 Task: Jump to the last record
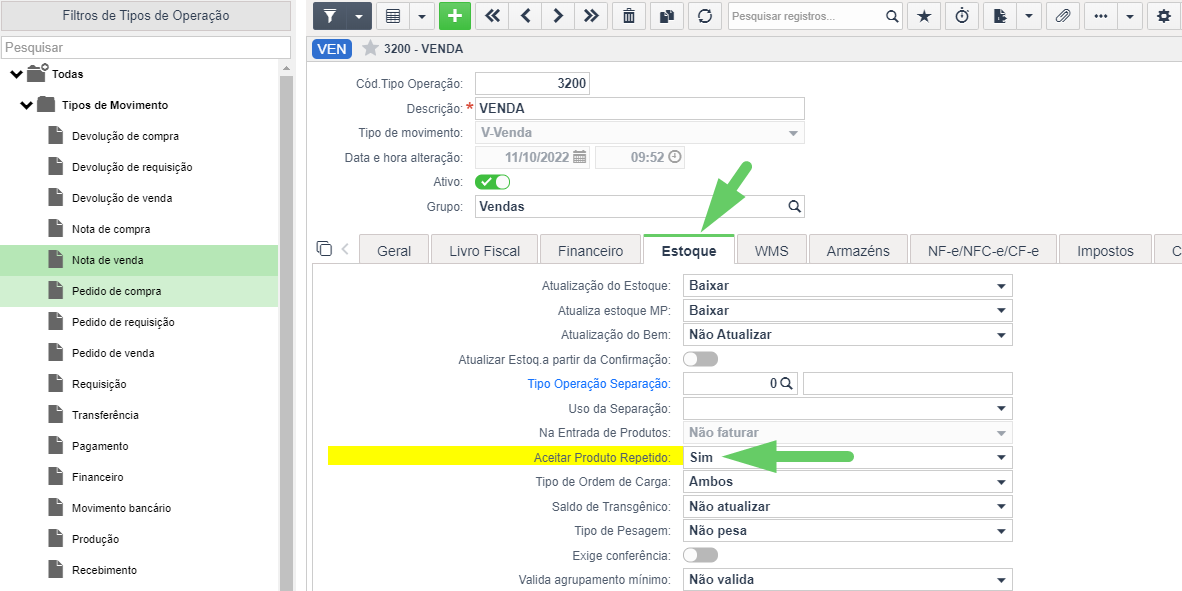pyautogui.click(x=591, y=16)
